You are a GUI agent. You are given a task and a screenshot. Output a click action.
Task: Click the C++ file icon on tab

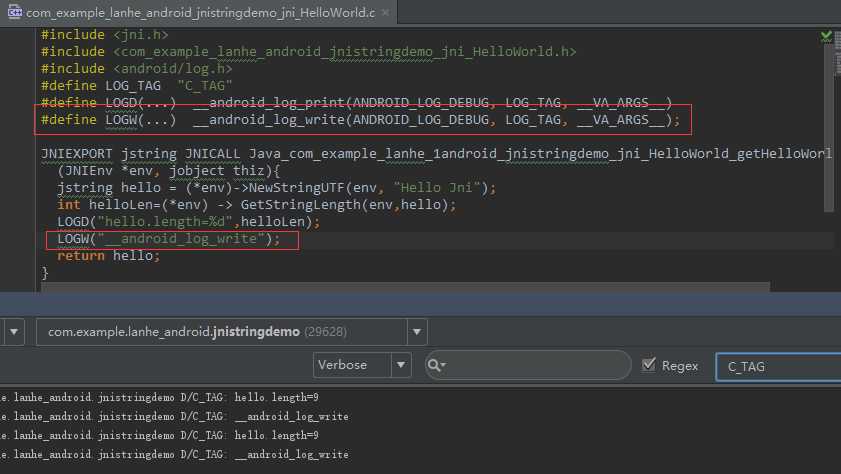(14, 12)
